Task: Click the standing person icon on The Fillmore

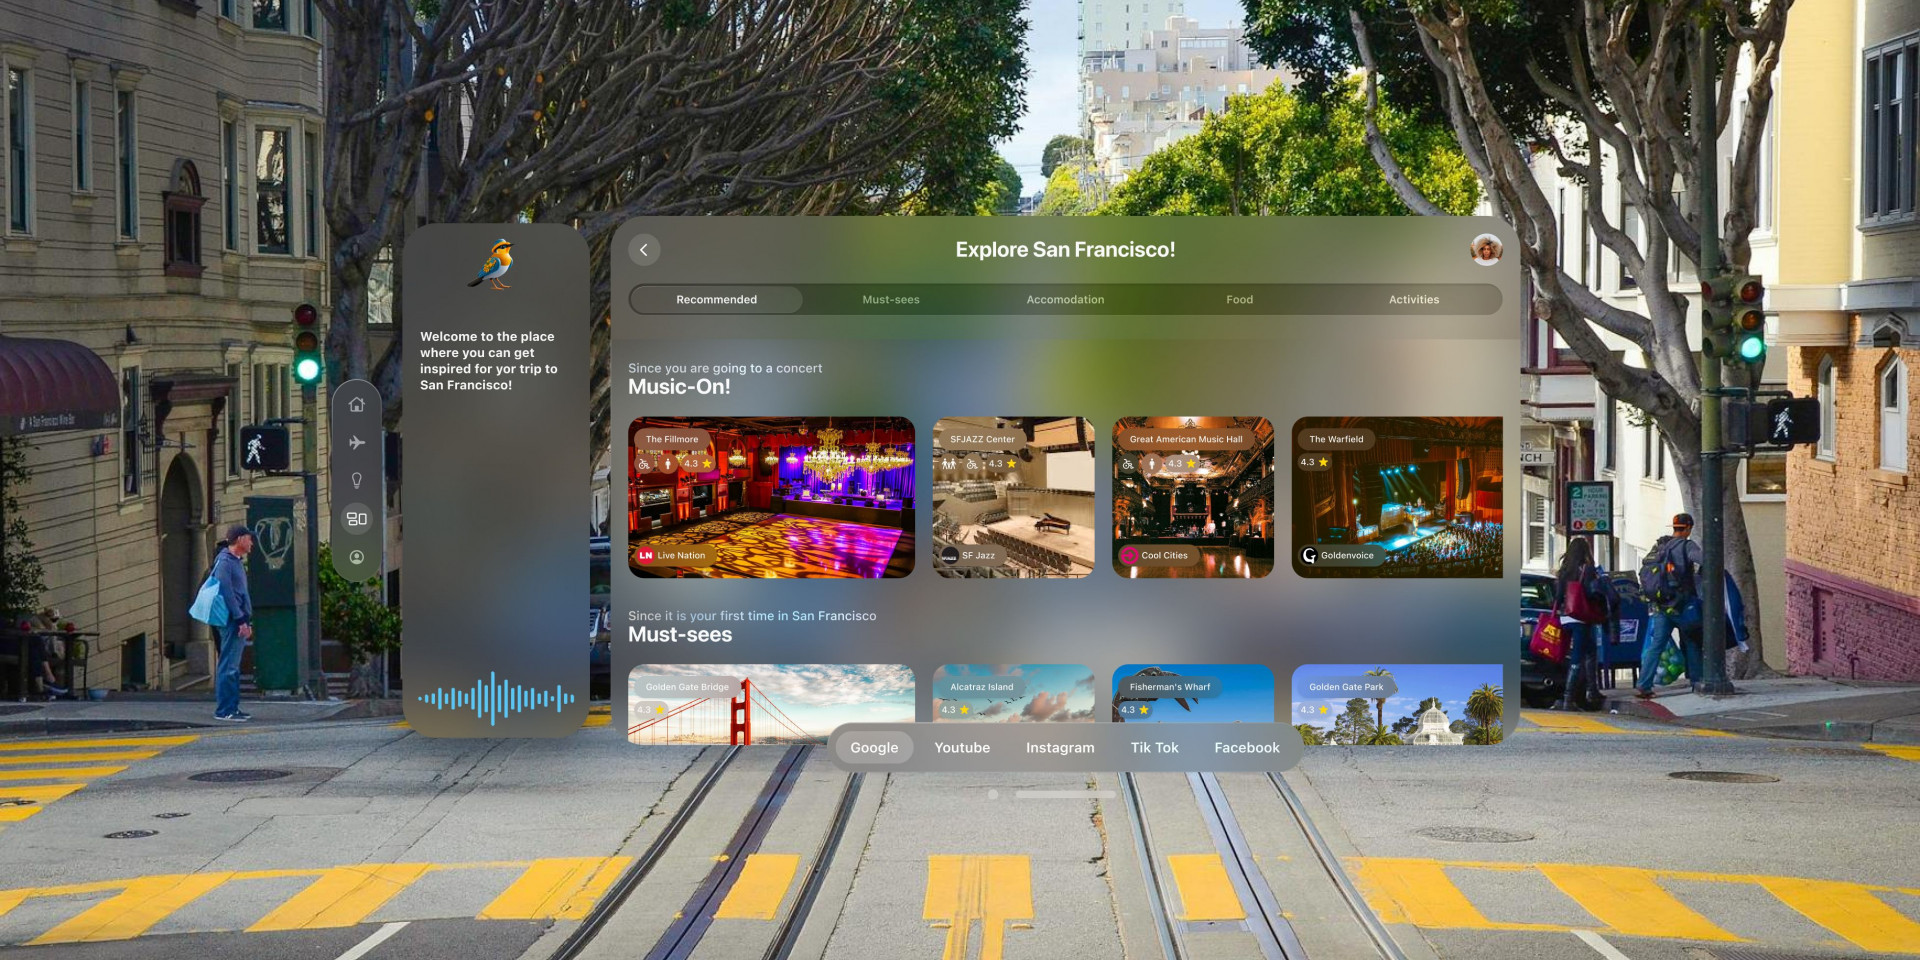Action: [668, 464]
